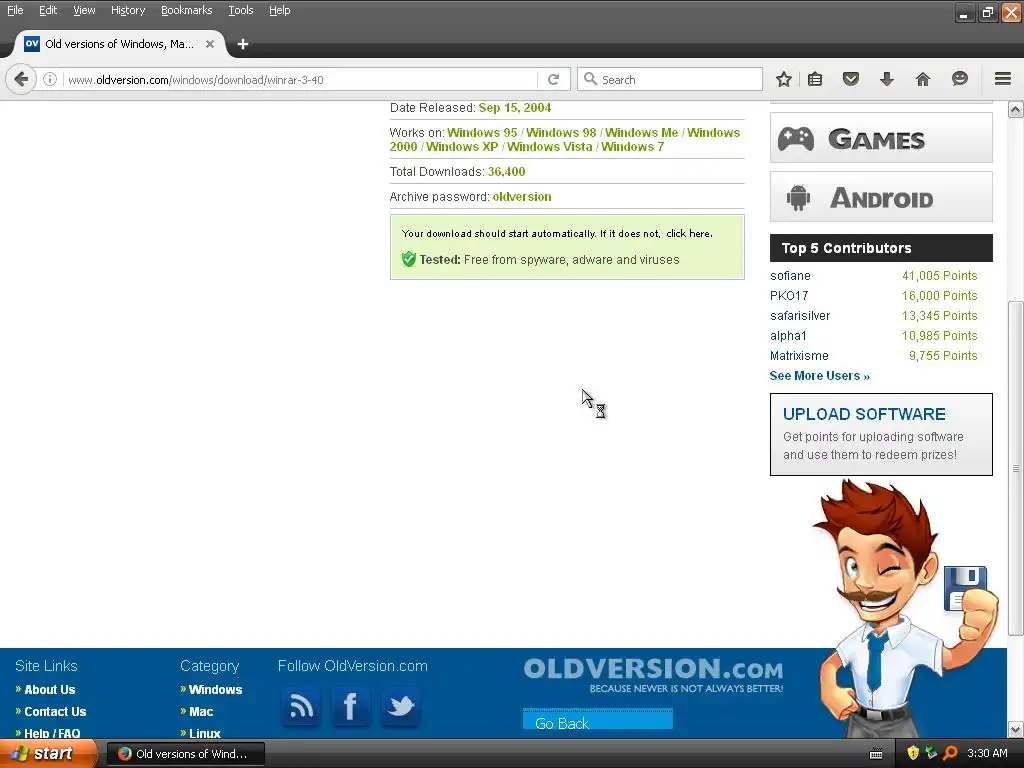Click the Games controller banner
The width and height of the screenshot is (1024, 768).
[881, 138]
